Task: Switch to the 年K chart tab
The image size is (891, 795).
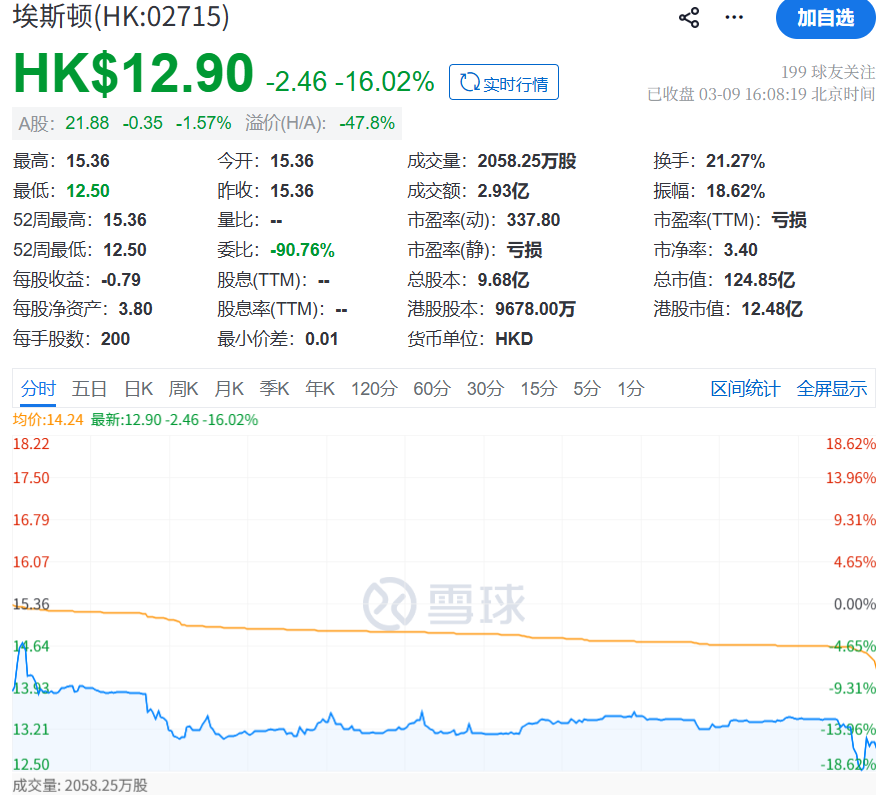Action: (x=320, y=389)
